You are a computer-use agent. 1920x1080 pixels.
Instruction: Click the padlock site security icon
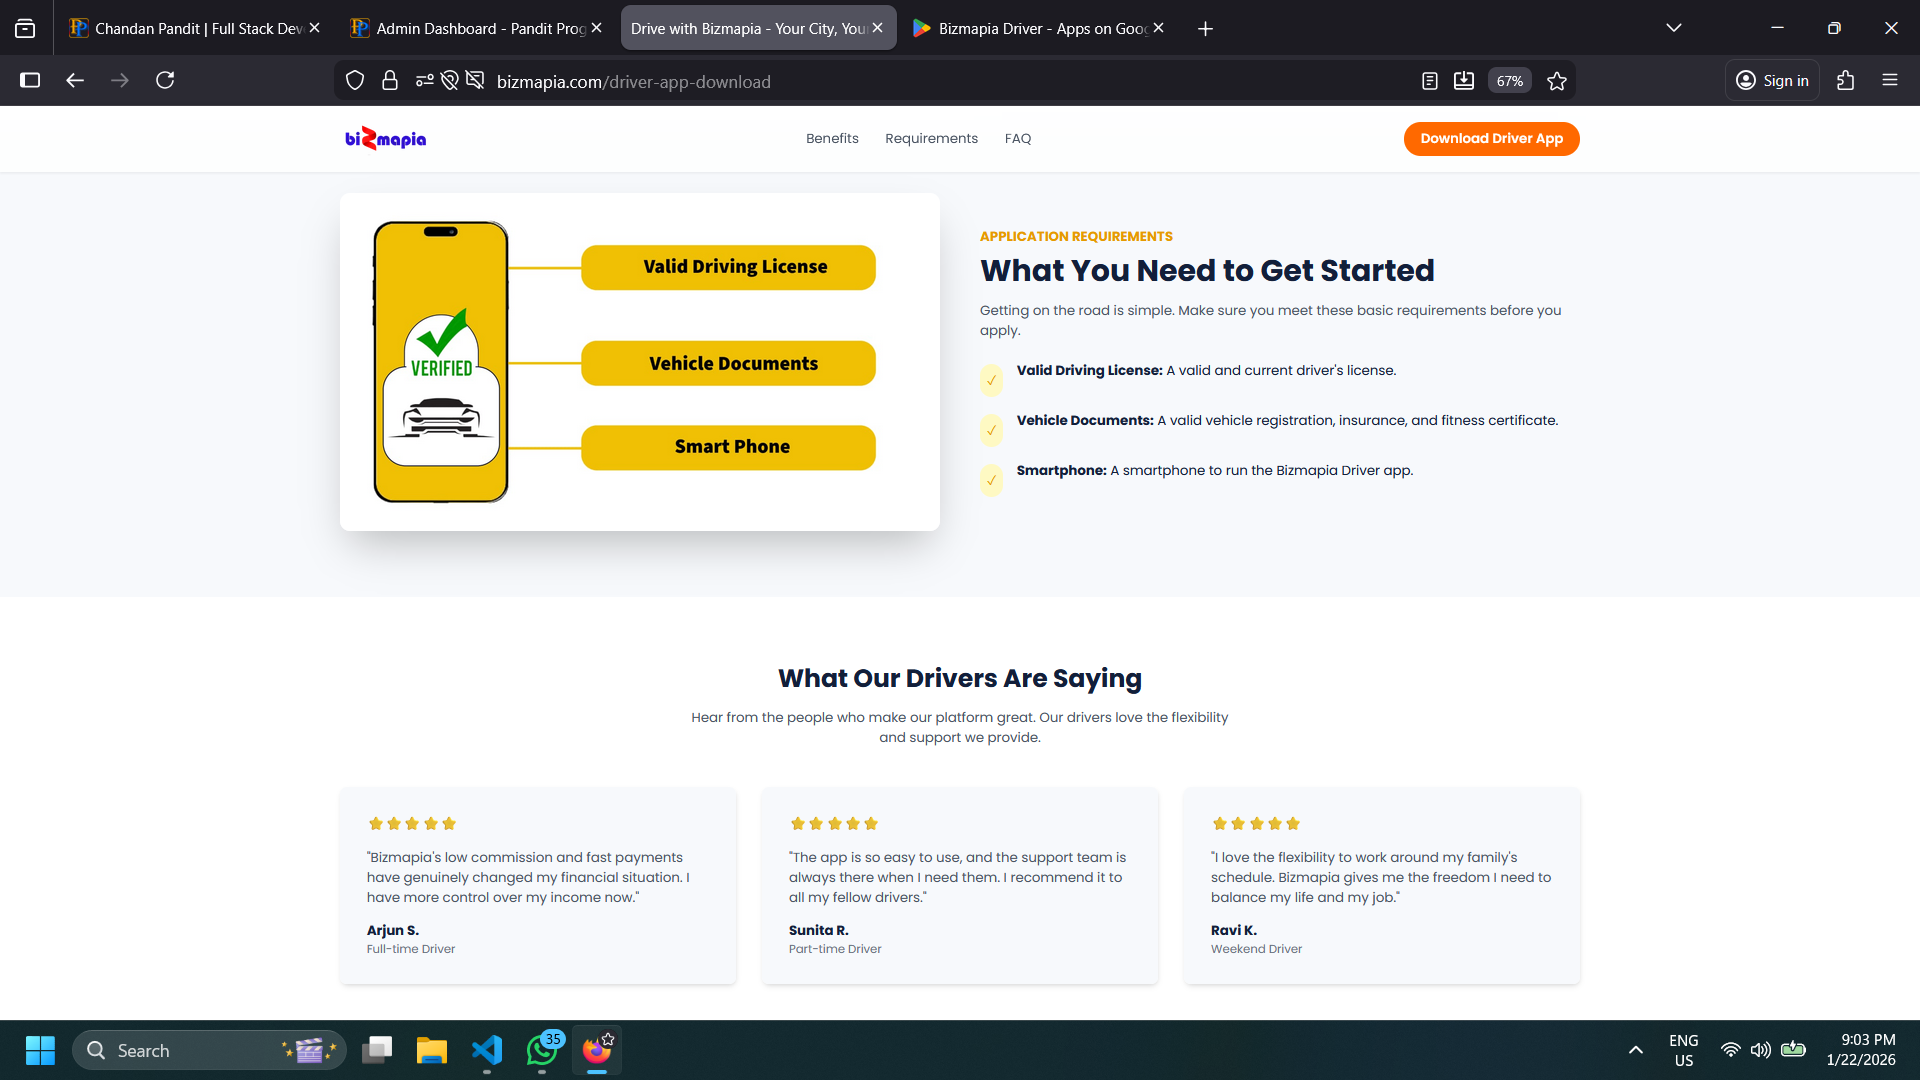[390, 80]
